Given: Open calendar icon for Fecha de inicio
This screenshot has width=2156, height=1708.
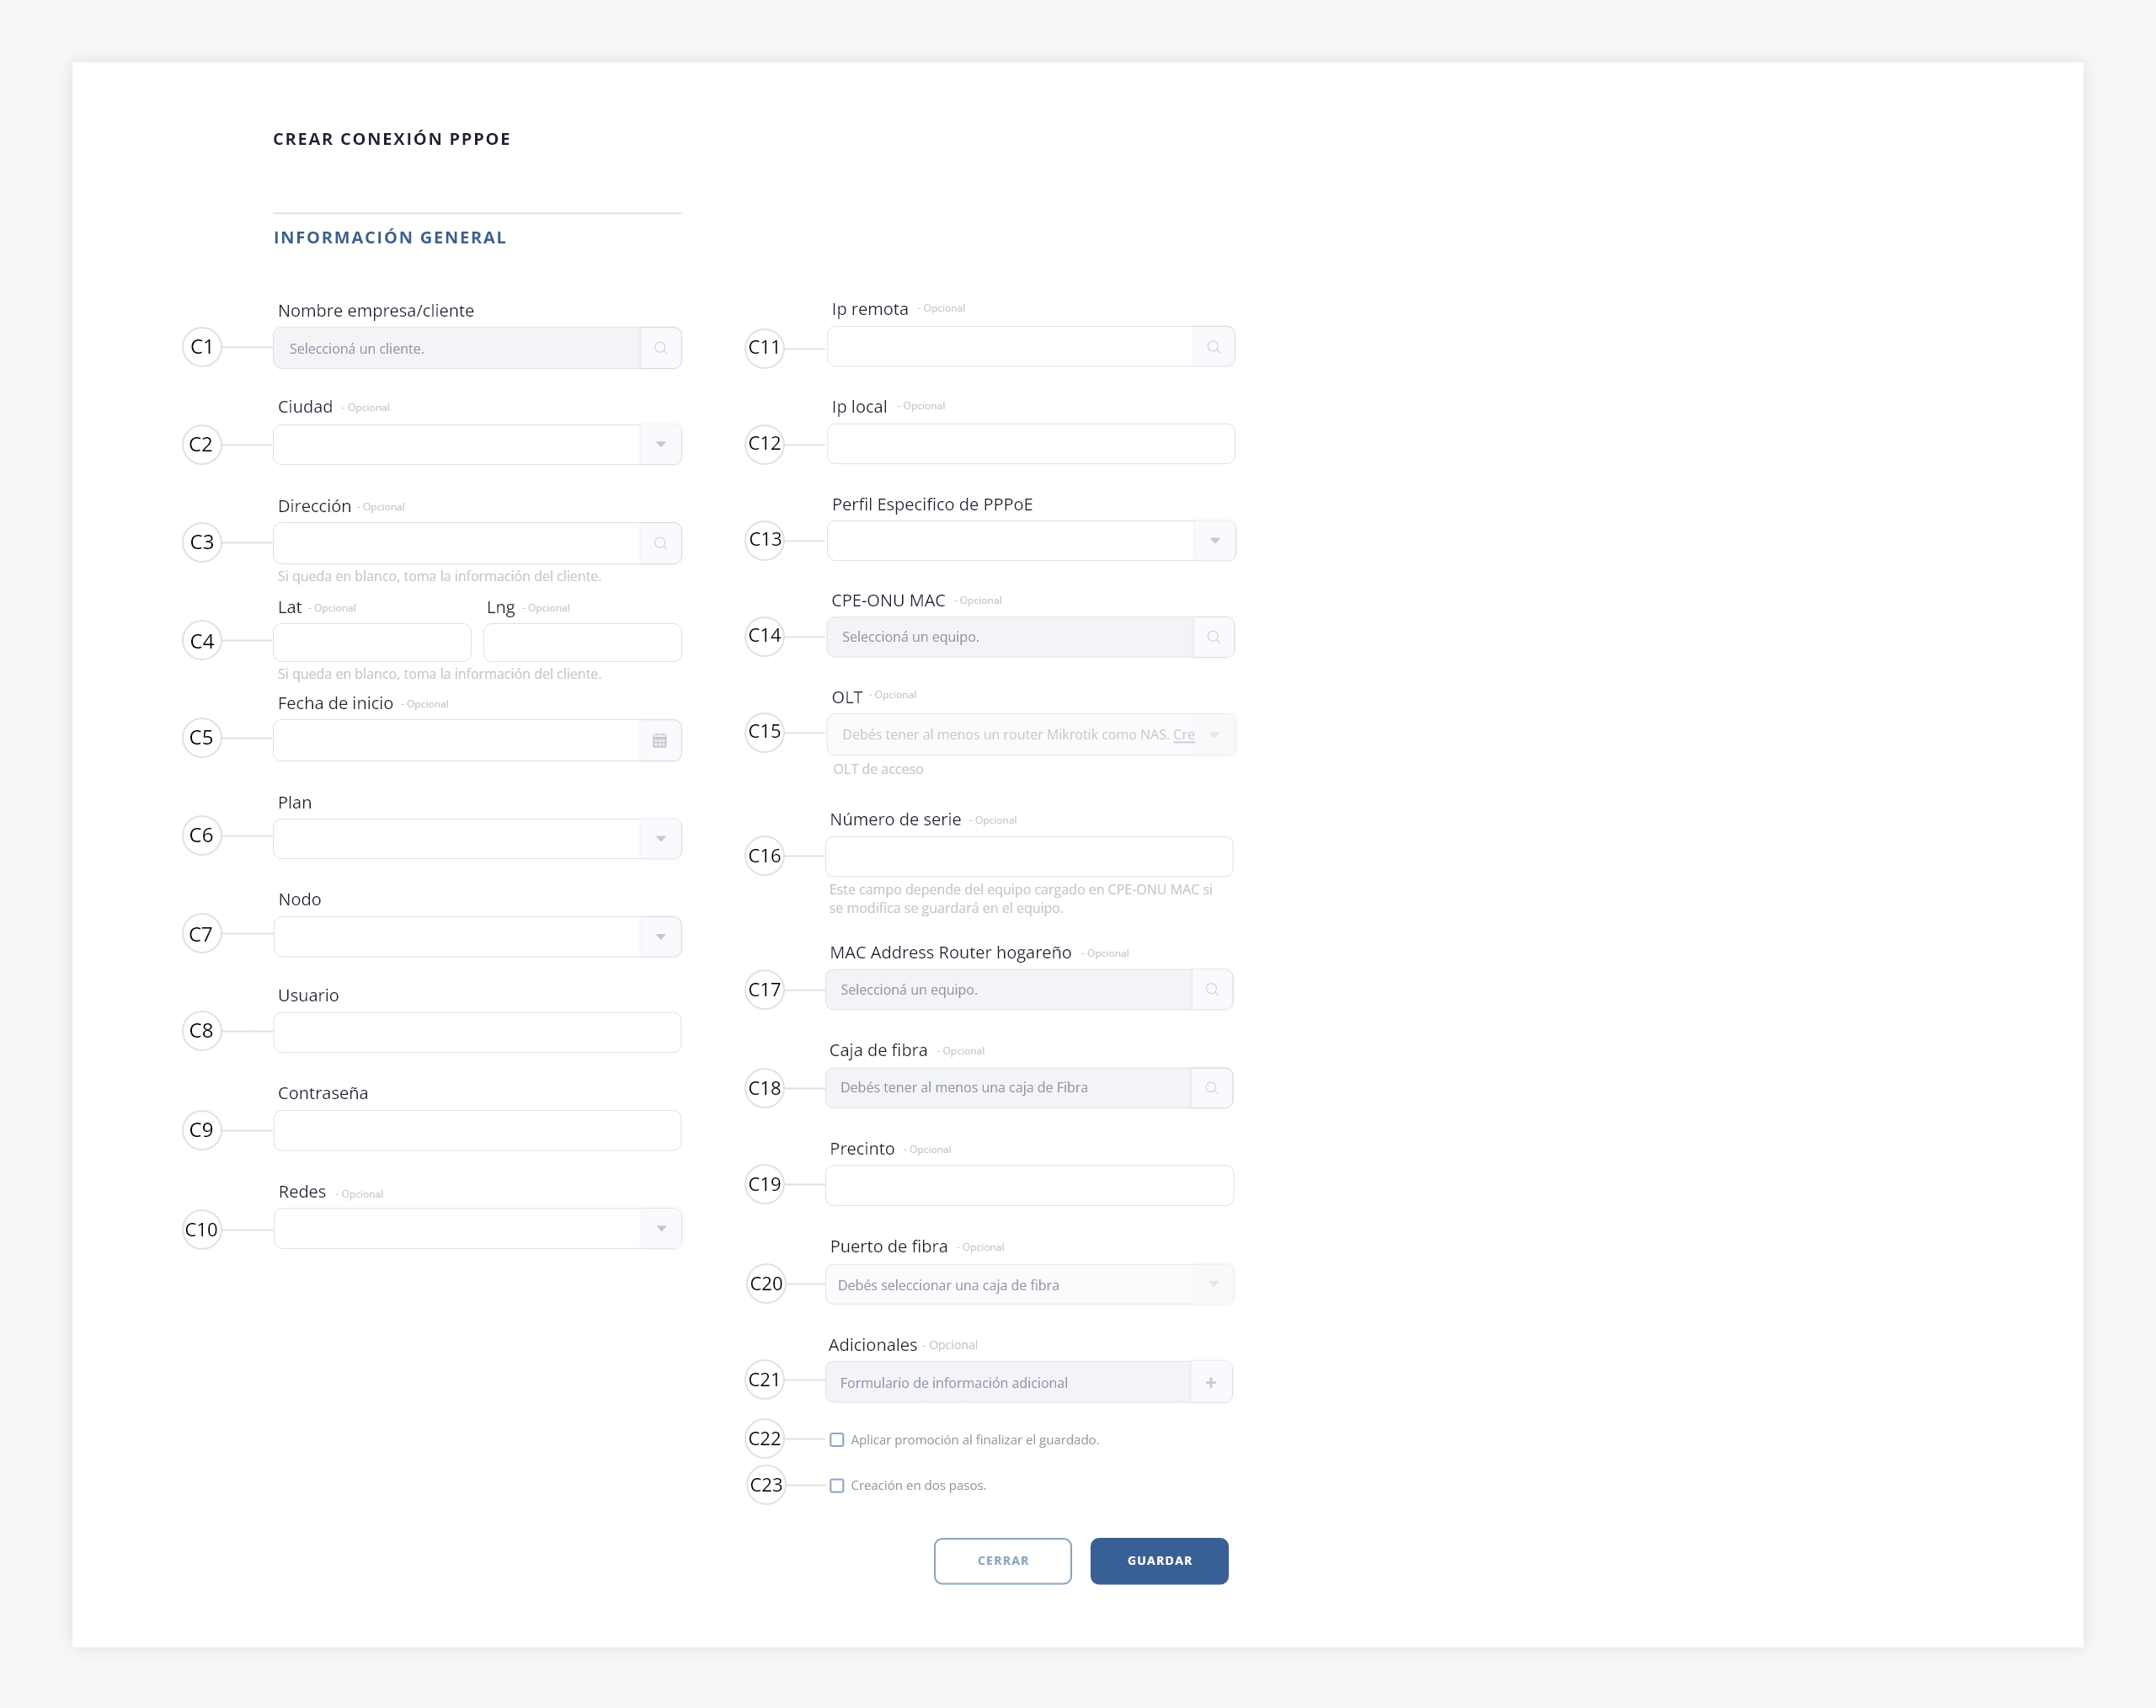Looking at the screenshot, I should coord(660,741).
